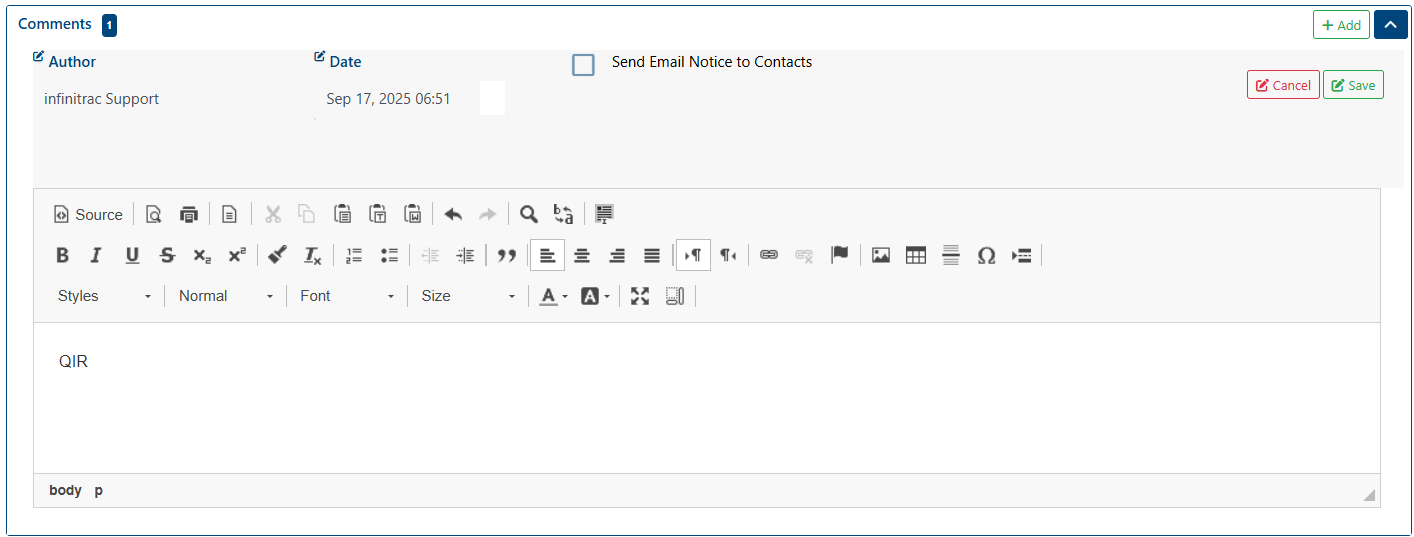1414x537 pixels.
Task: Open the Size dropdown
Action: tap(468, 296)
